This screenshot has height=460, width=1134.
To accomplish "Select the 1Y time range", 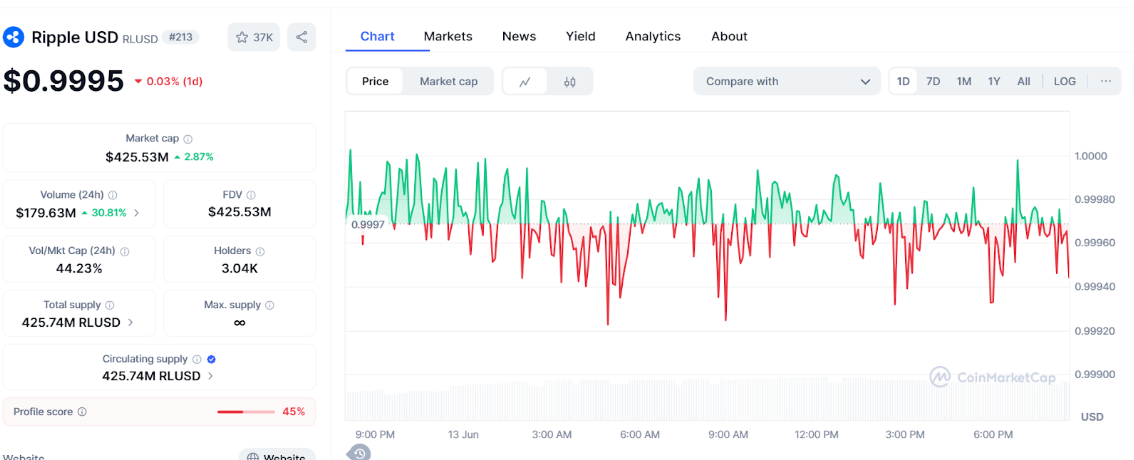I will click(x=994, y=81).
